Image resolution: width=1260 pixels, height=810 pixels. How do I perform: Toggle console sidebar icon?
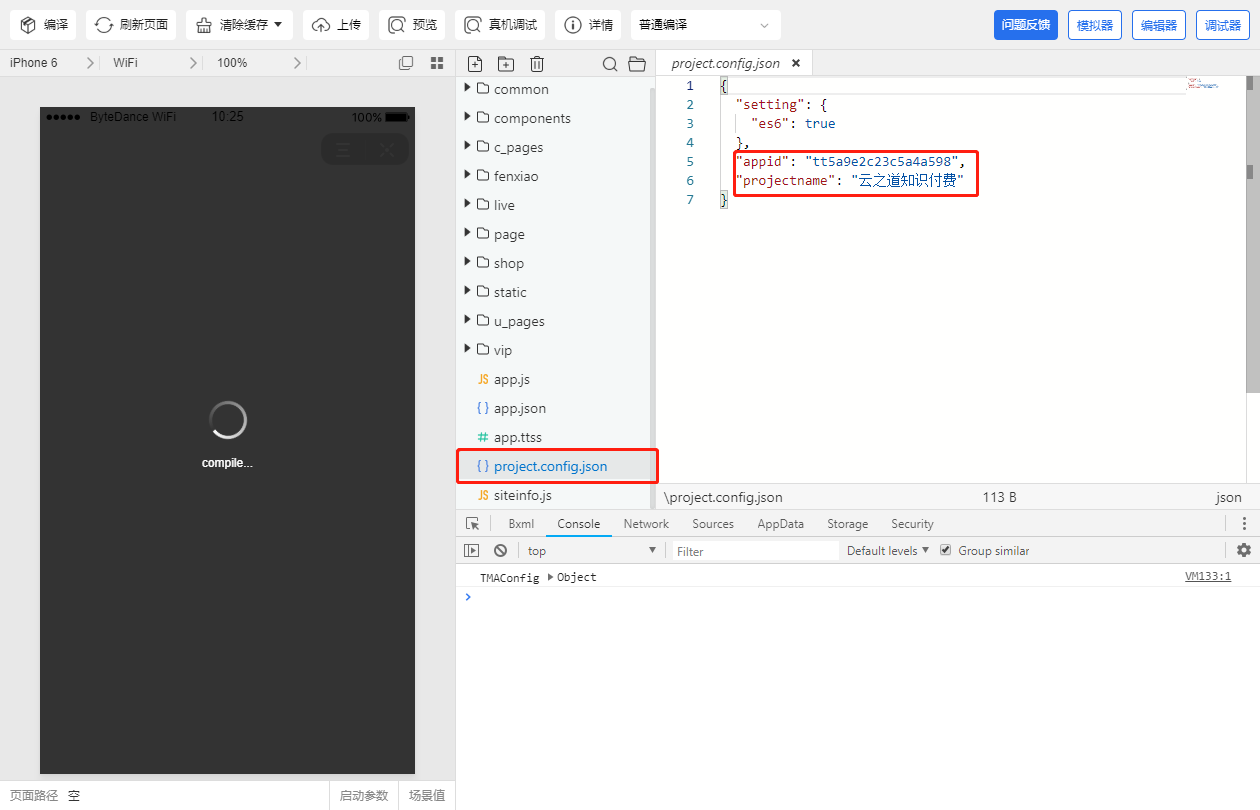point(472,551)
